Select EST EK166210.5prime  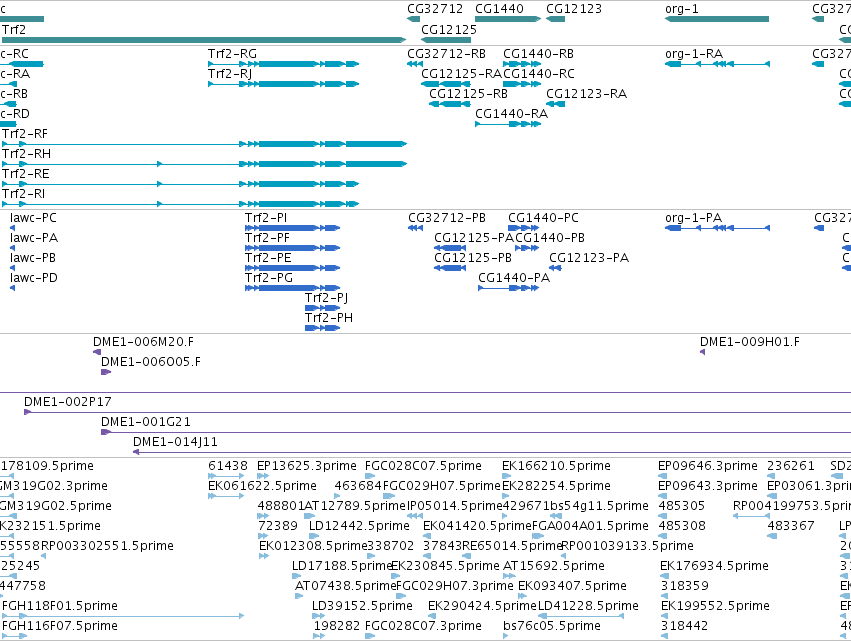point(507,476)
